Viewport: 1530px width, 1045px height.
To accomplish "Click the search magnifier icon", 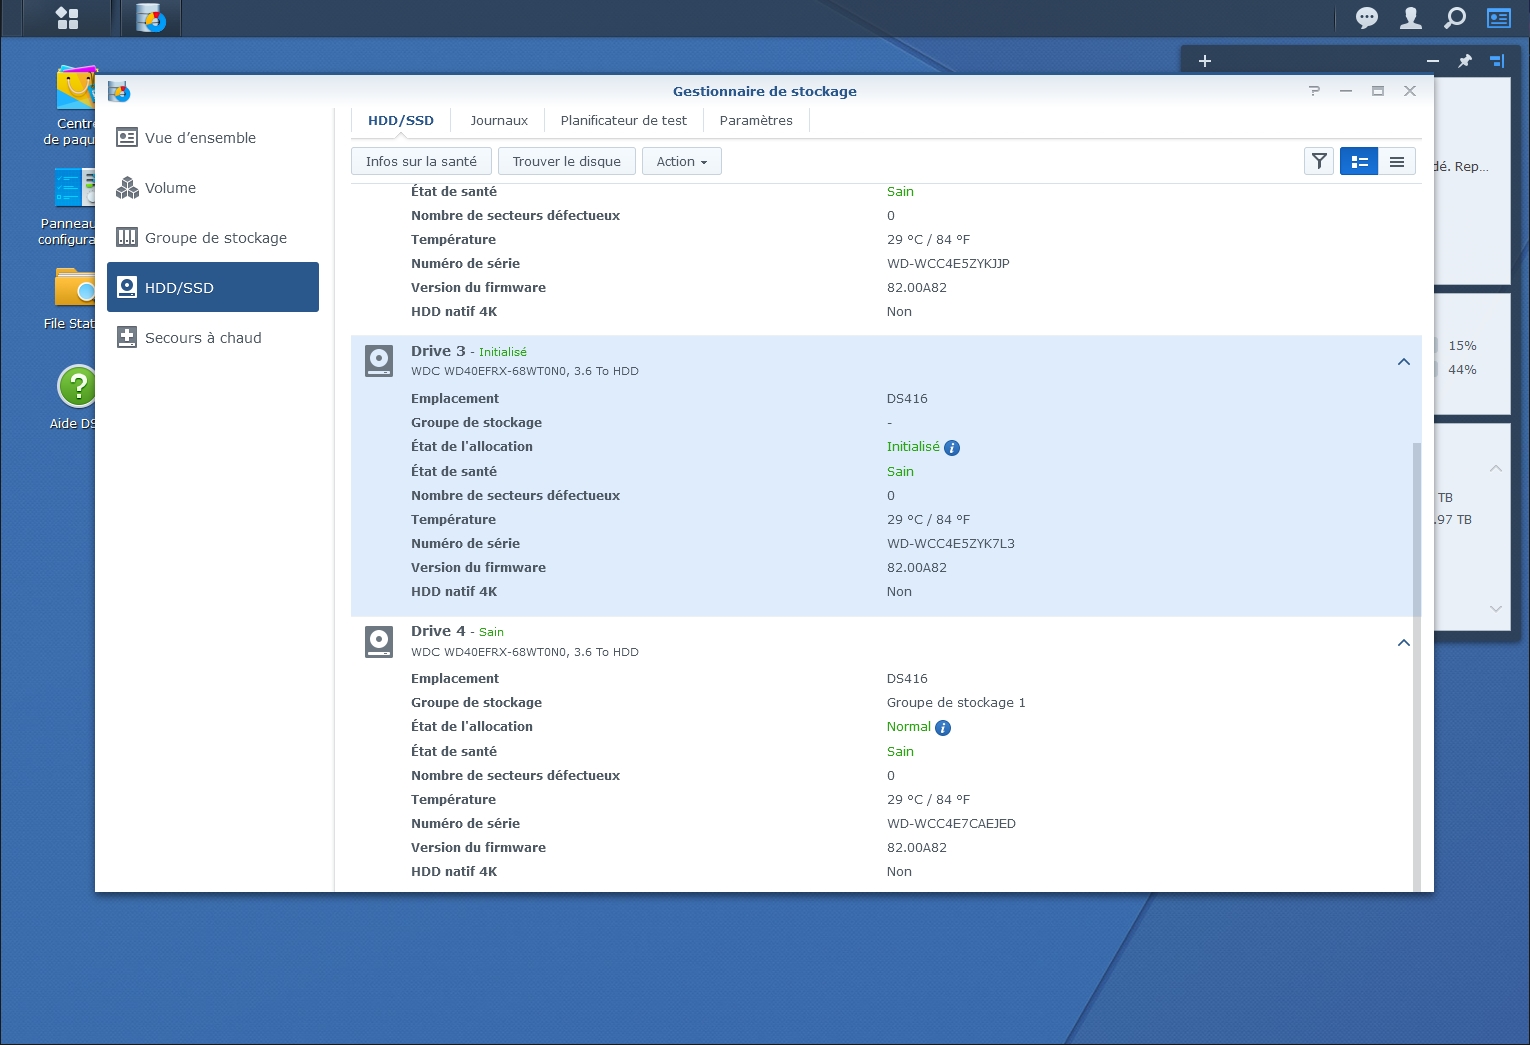I will [x=1455, y=18].
